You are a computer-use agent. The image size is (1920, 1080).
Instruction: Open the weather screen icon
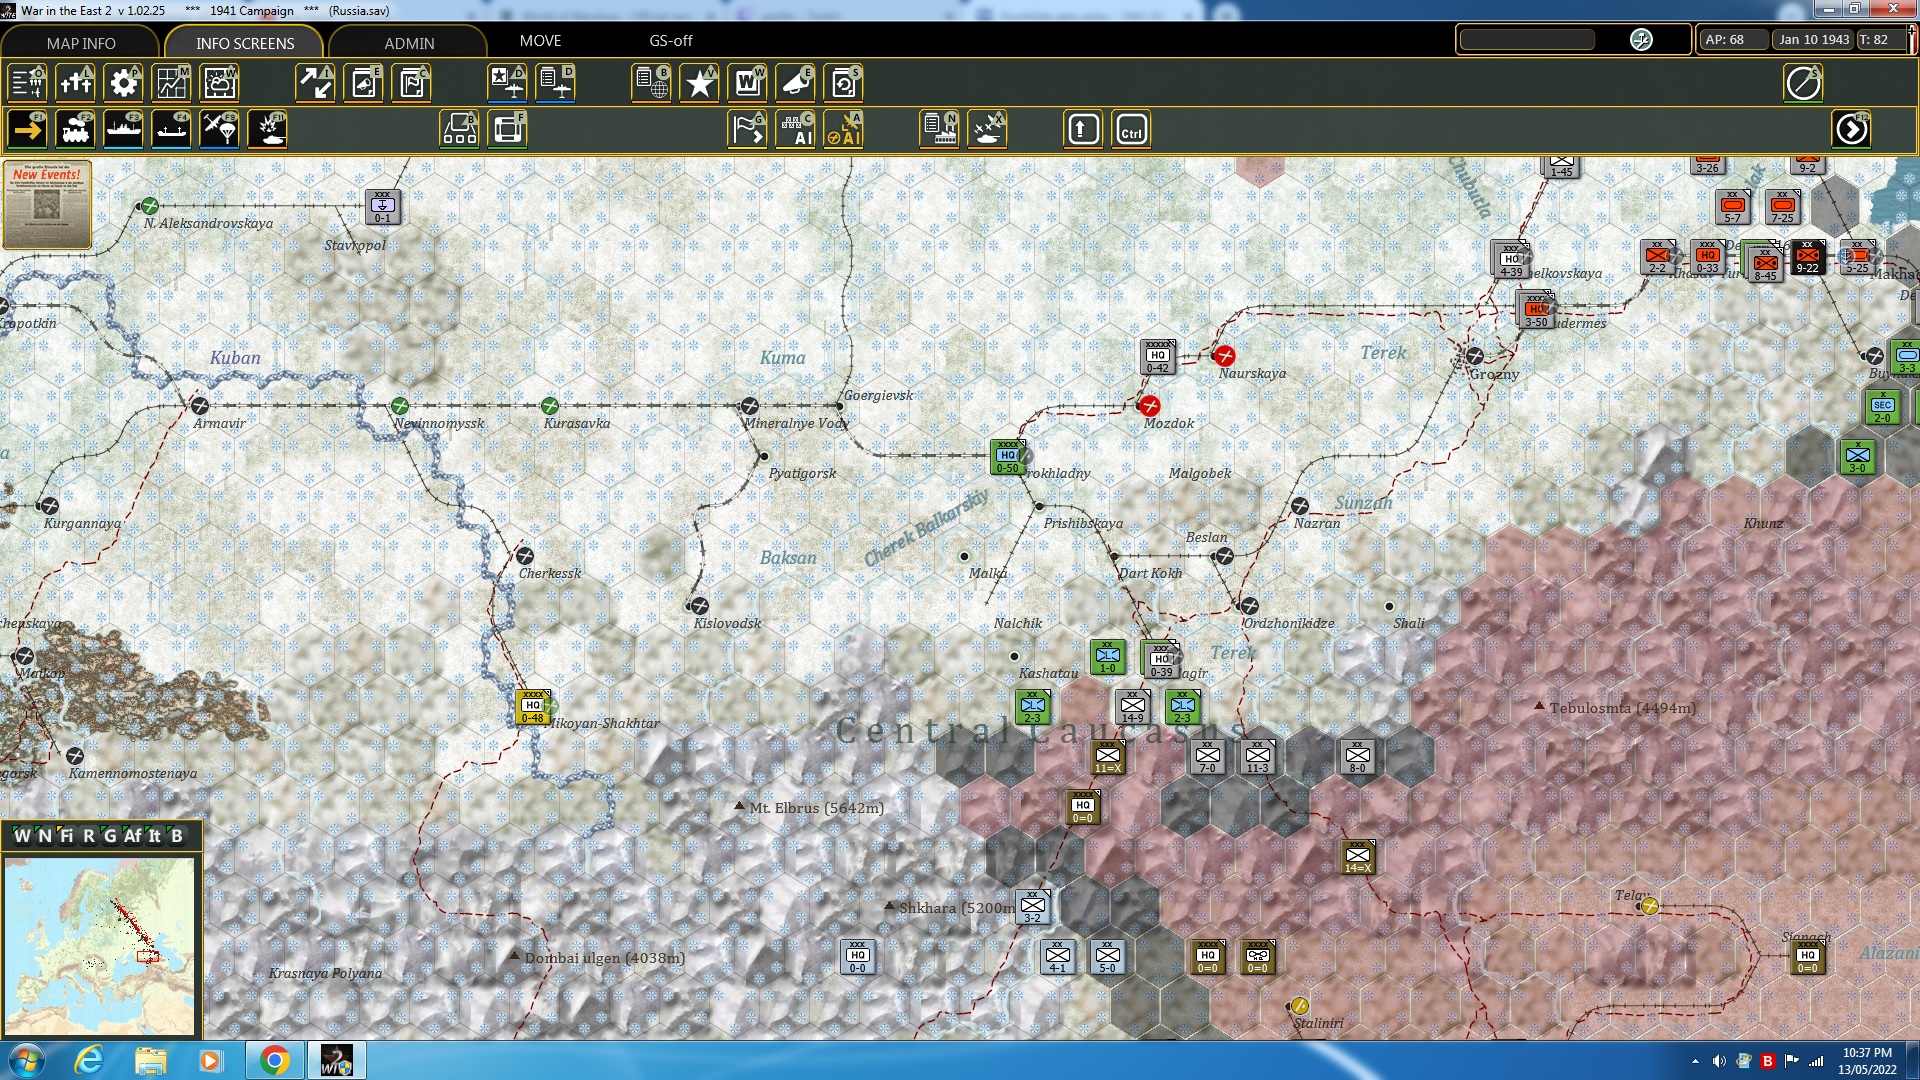point(219,83)
